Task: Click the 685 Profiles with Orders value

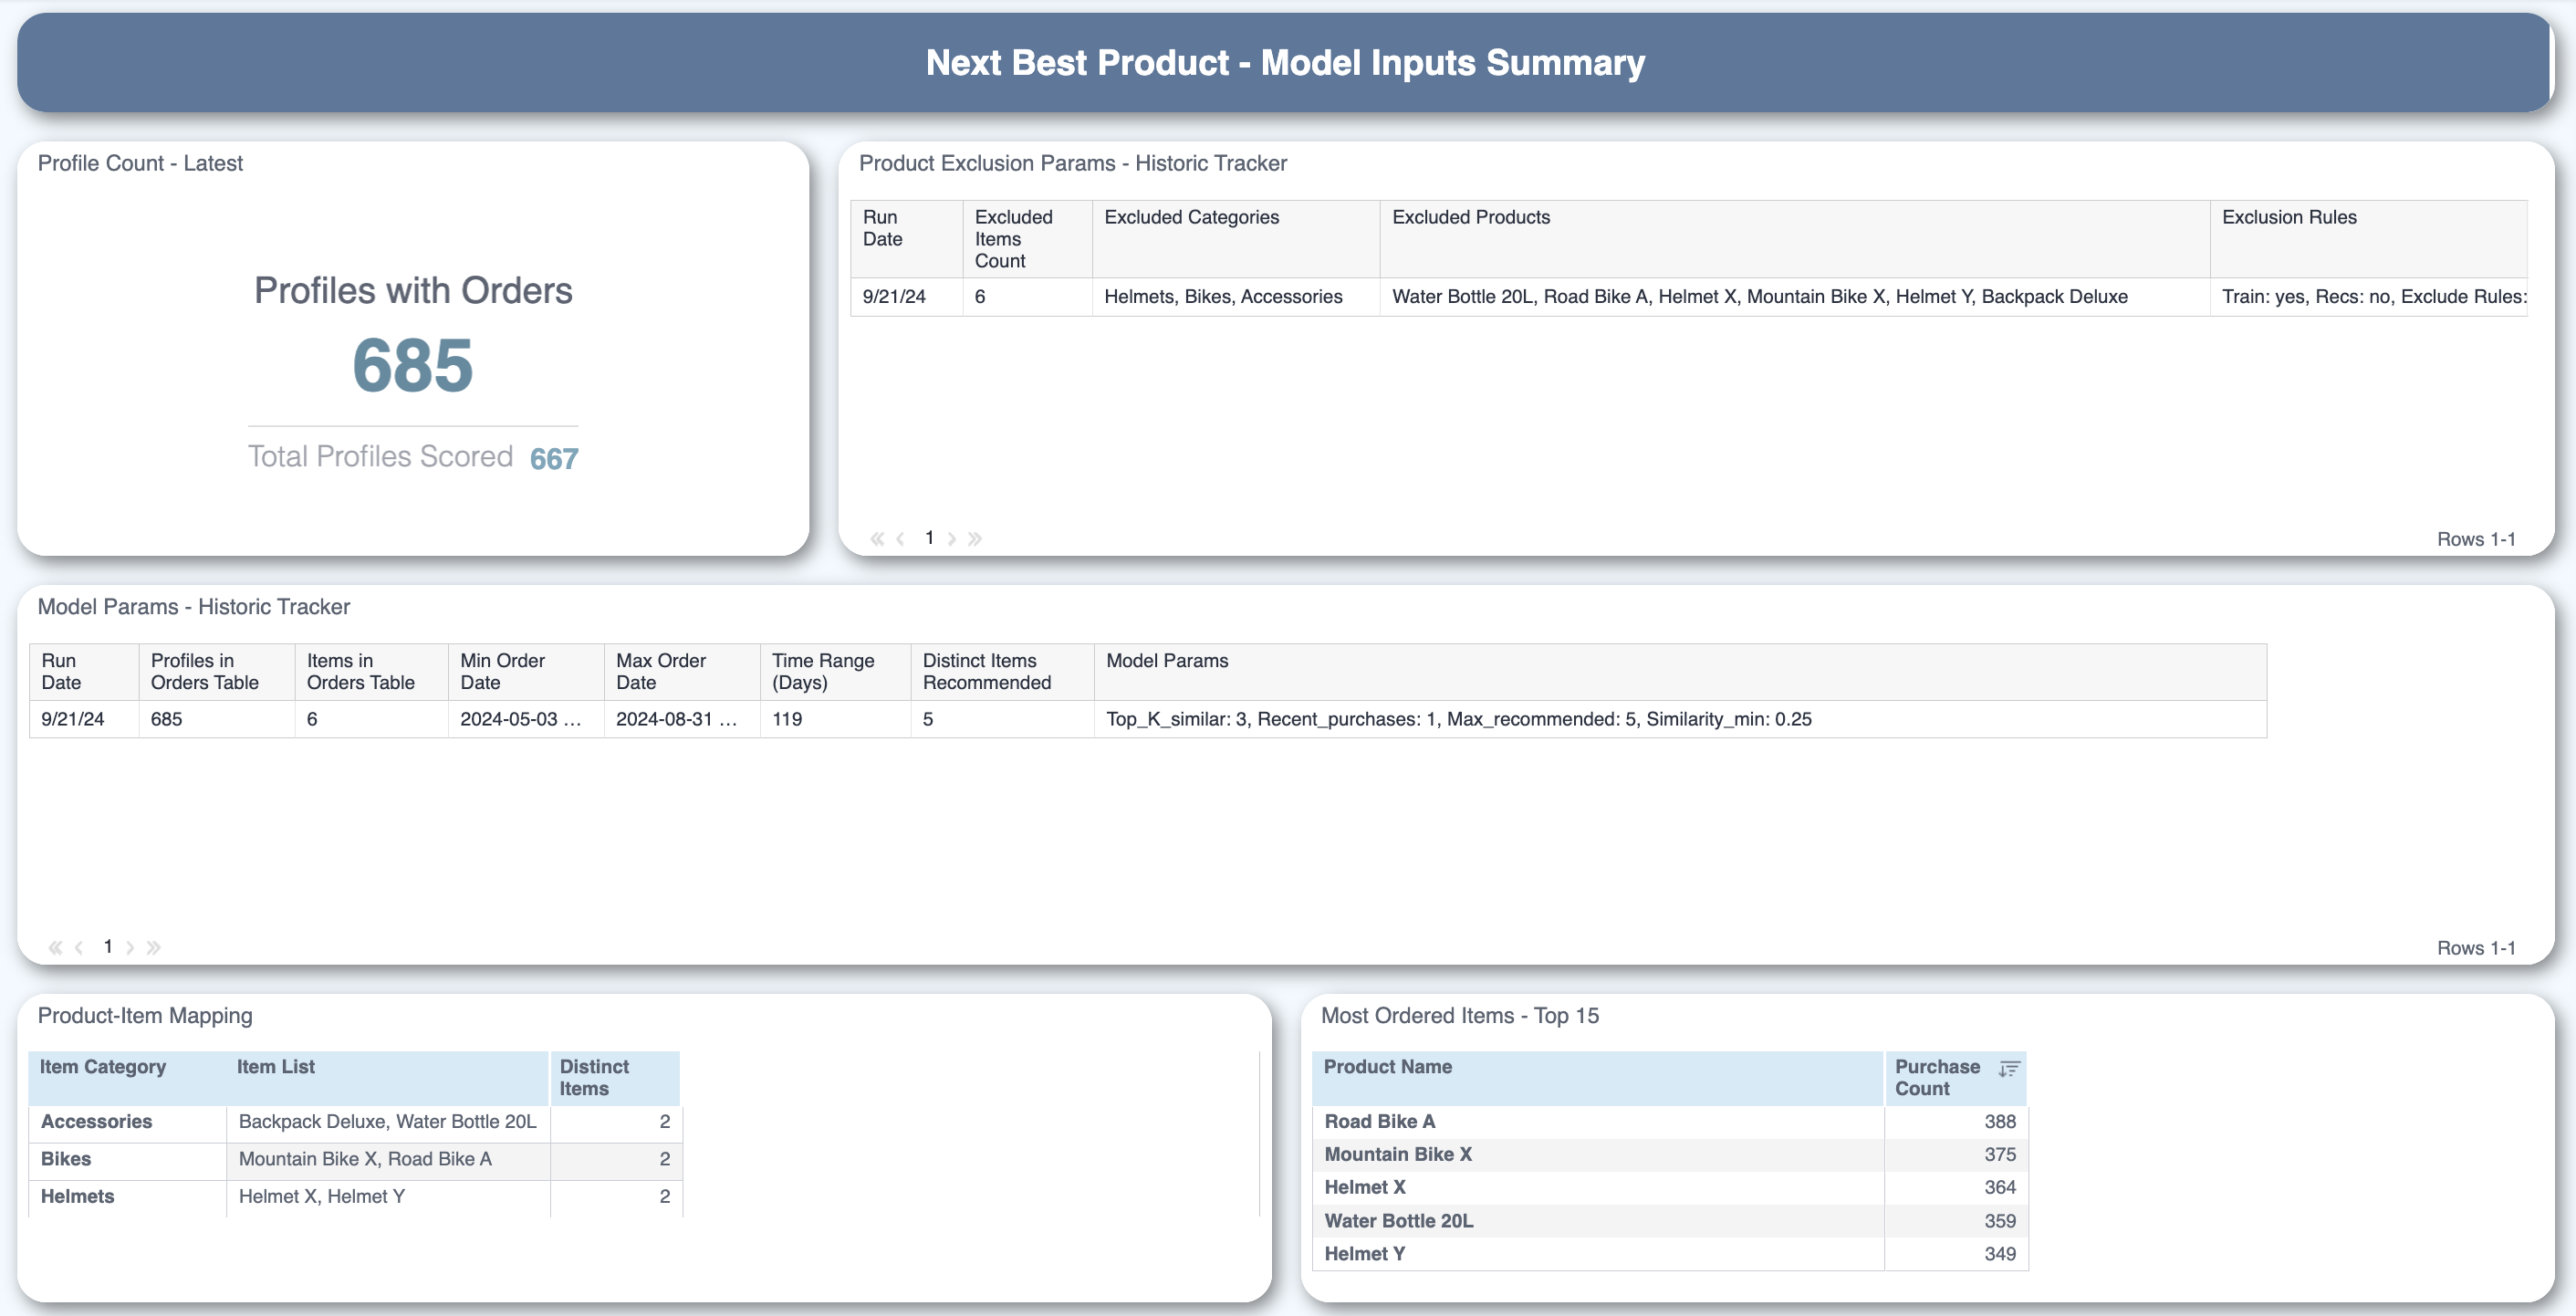Action: pyautogui.click(x=412, y=366)
